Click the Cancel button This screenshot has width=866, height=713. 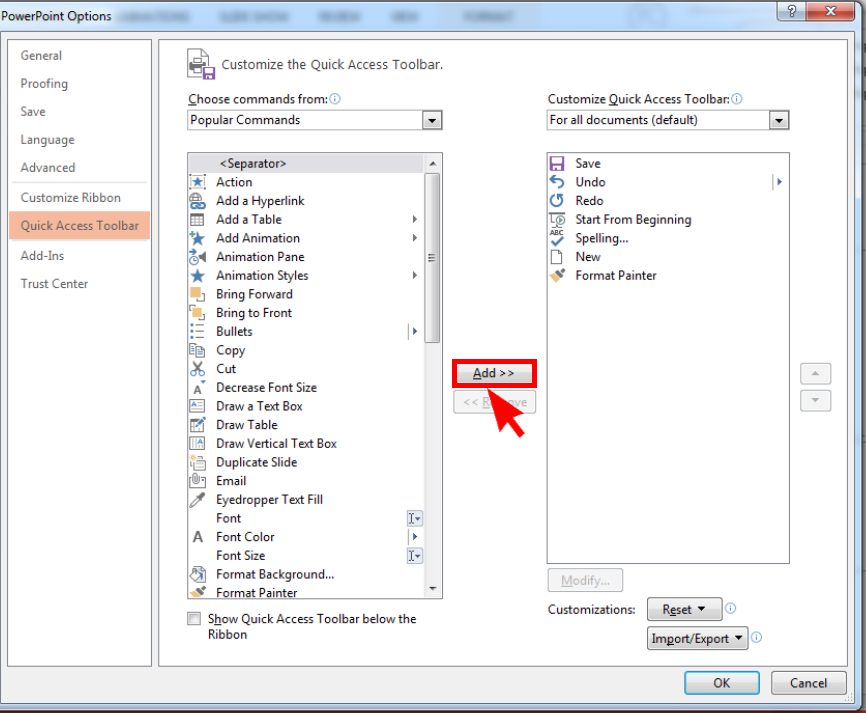808,683
